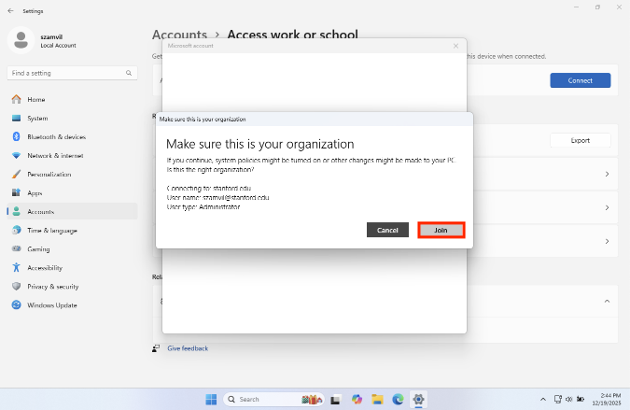The width and height of the screenshot is (630, 410).
Task: Open Time & language settings
Action: 72,230
